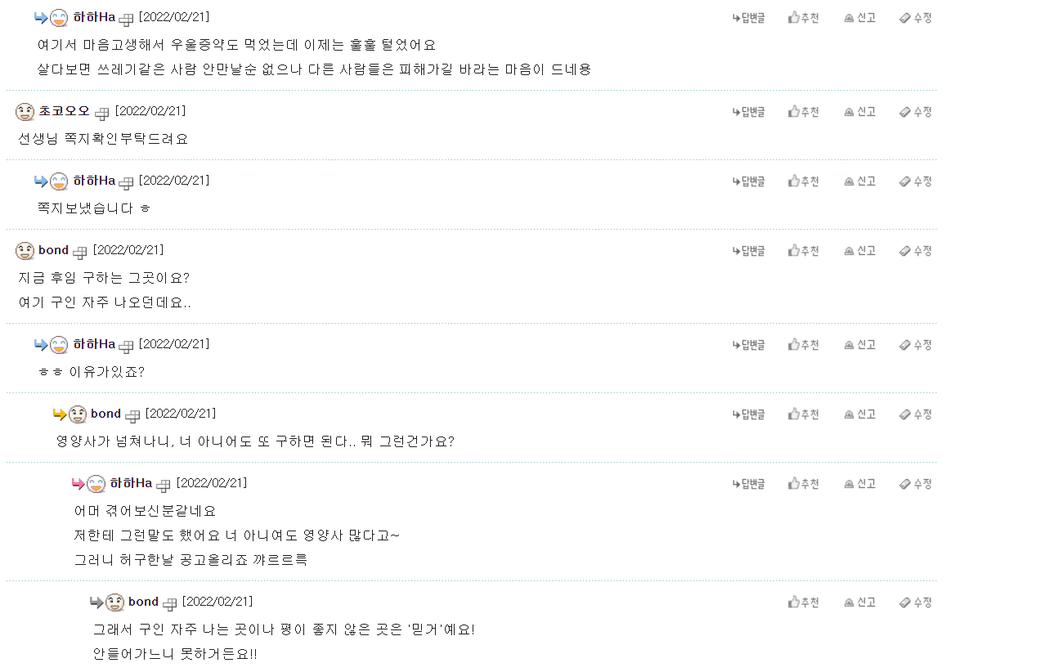This screenshot has height=667, width=1040.
Task: Click the pink reply arrow before the '어머 겪어보신분같네요' comment
Action: (78, 484)
